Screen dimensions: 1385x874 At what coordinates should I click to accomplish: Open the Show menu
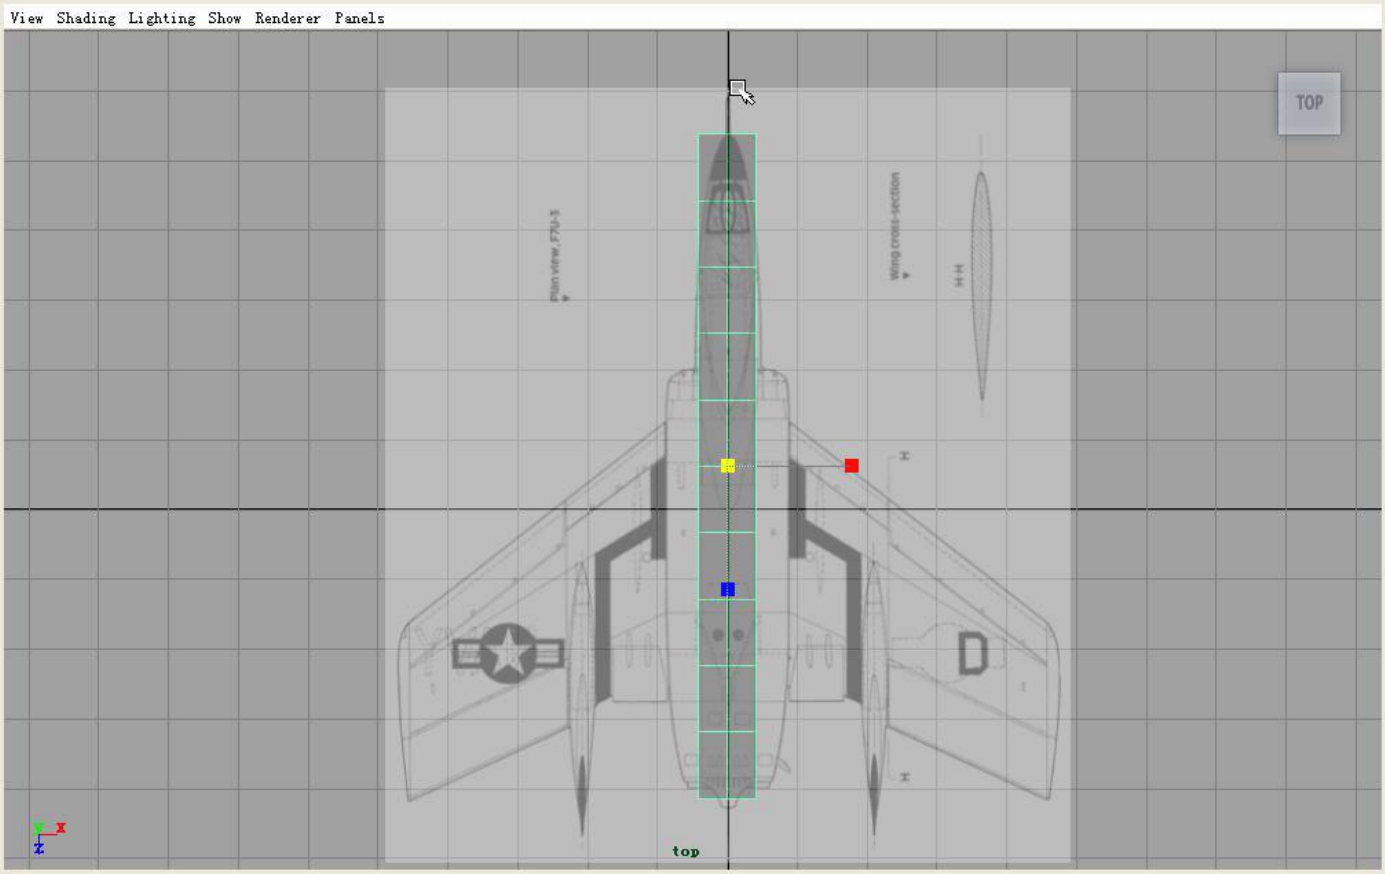pyautogui.click(x=225, y=18)
